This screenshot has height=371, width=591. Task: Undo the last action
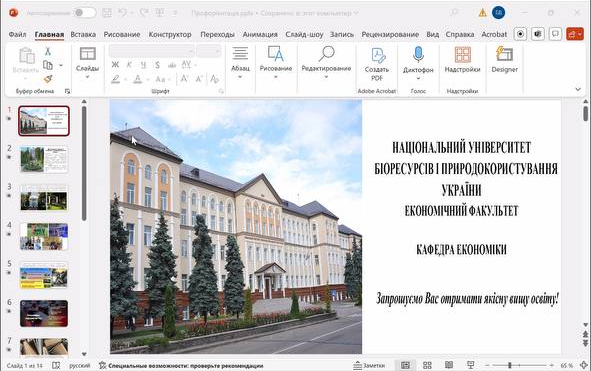point(122,13)
